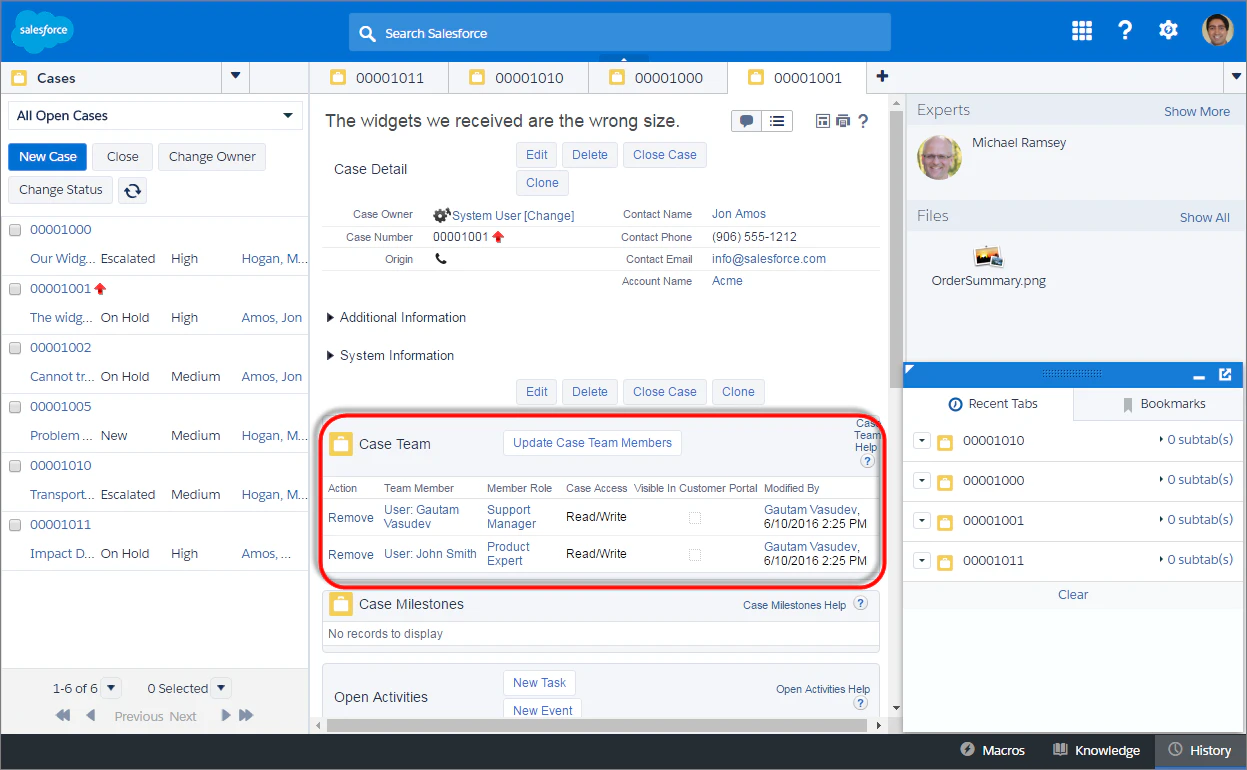Open the Cases navigation dropdown arrow

[x=235, y=76]
